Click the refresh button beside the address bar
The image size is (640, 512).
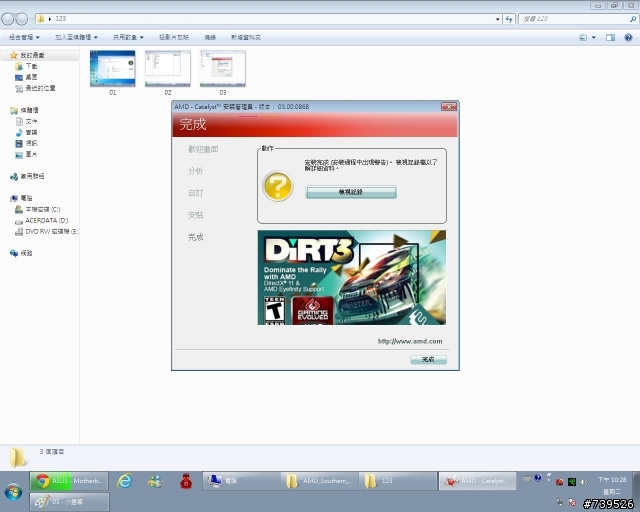(x=509, y=19)
